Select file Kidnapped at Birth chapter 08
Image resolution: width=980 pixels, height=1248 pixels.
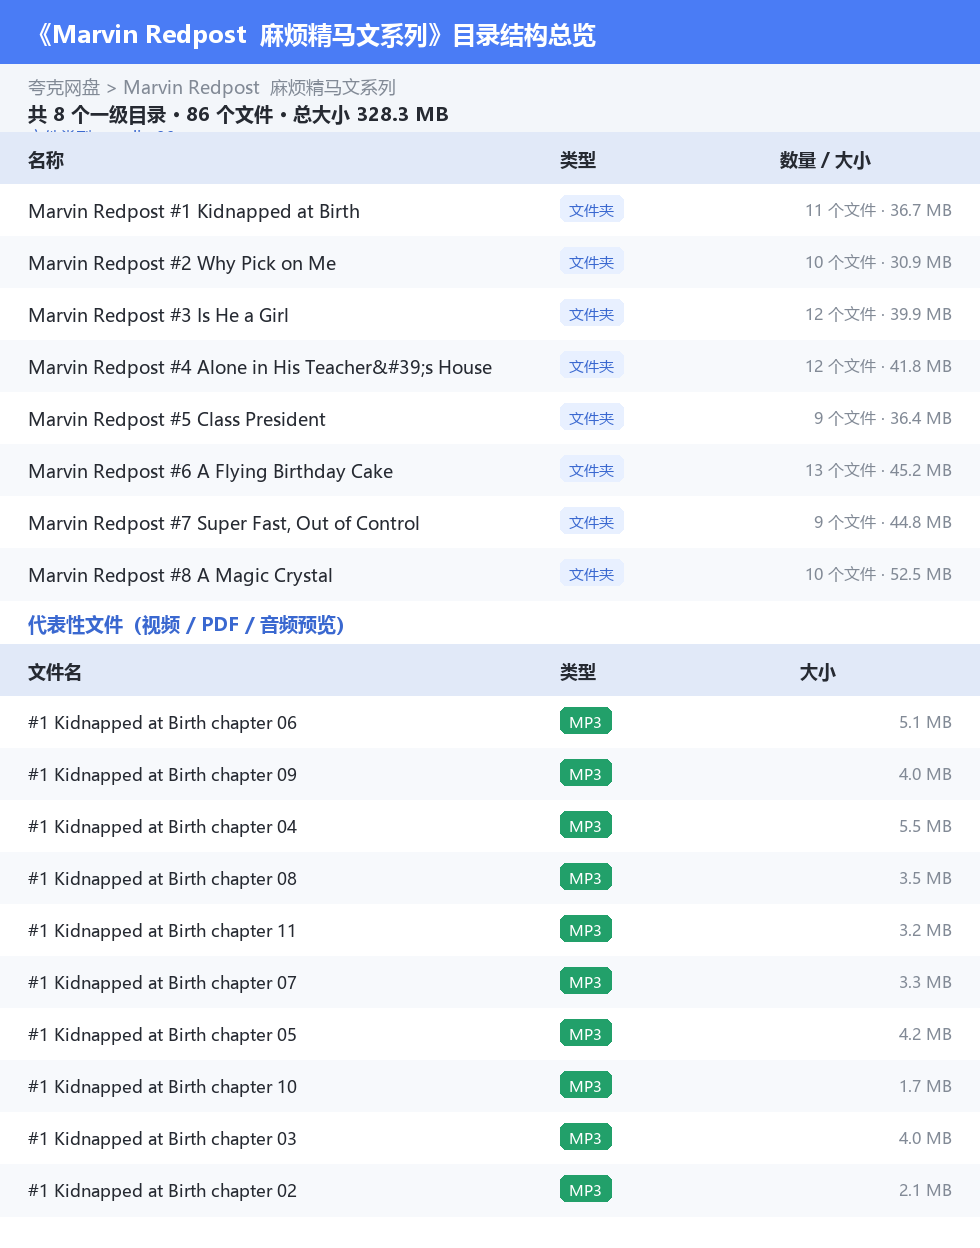pos(163,879)
